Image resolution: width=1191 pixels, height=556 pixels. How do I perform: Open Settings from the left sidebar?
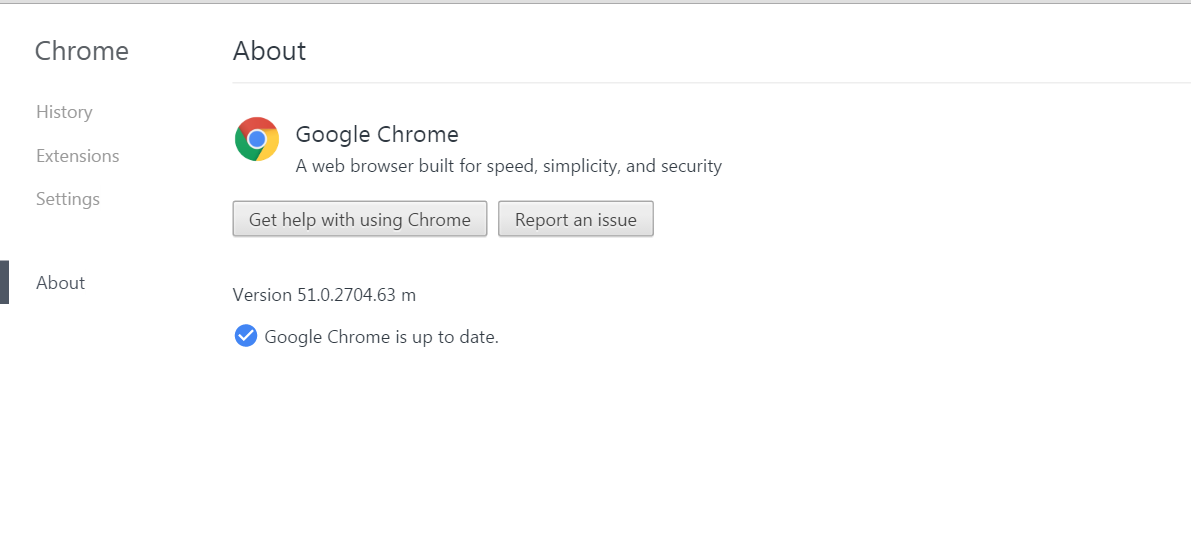tap(68, 199)
